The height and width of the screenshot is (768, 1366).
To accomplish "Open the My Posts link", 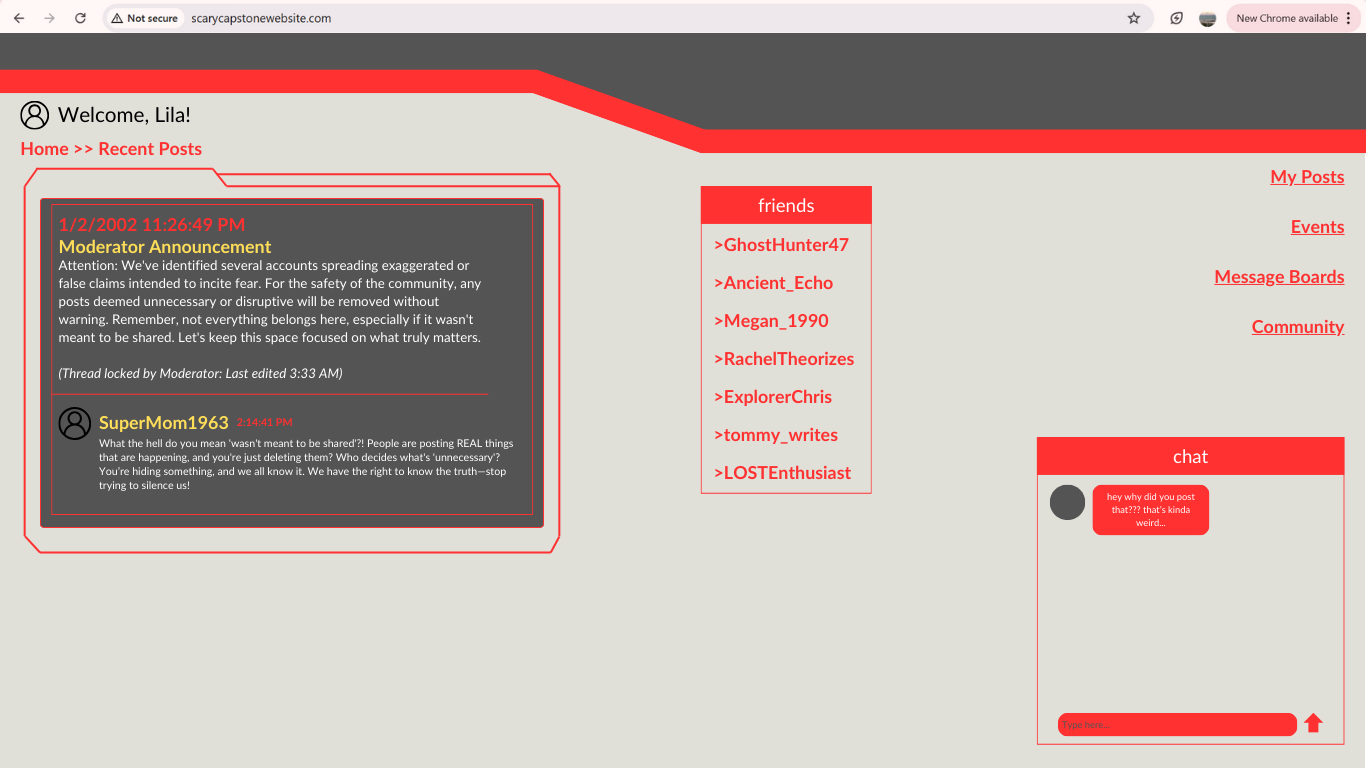I will click(1306, 177).
